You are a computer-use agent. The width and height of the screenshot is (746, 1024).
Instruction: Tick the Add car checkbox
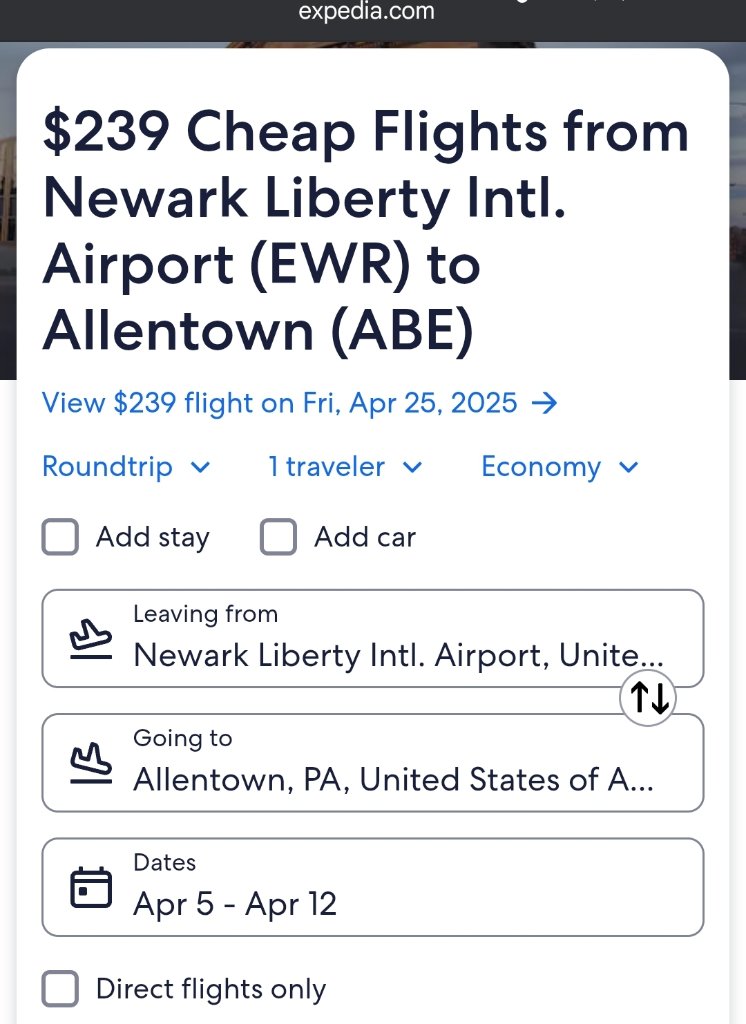click(278, 537)
